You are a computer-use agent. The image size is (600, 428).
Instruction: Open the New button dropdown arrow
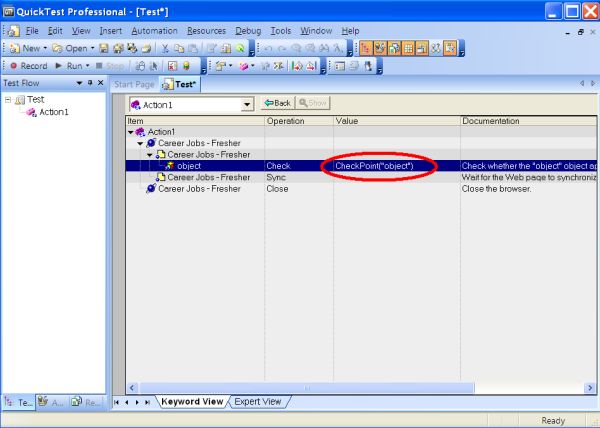[x=45, y=48]
